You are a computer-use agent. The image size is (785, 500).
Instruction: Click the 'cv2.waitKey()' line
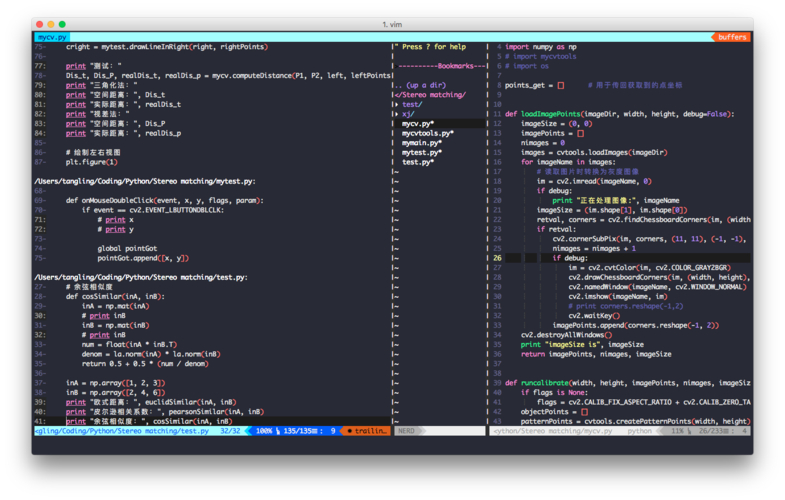pos(594,316)
